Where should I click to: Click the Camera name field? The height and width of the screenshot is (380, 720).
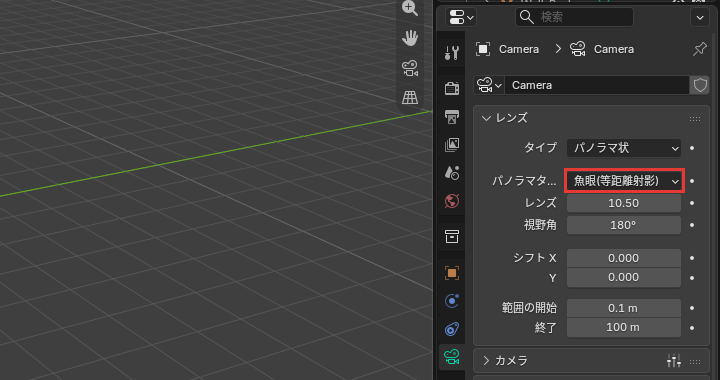coord(597,85)
